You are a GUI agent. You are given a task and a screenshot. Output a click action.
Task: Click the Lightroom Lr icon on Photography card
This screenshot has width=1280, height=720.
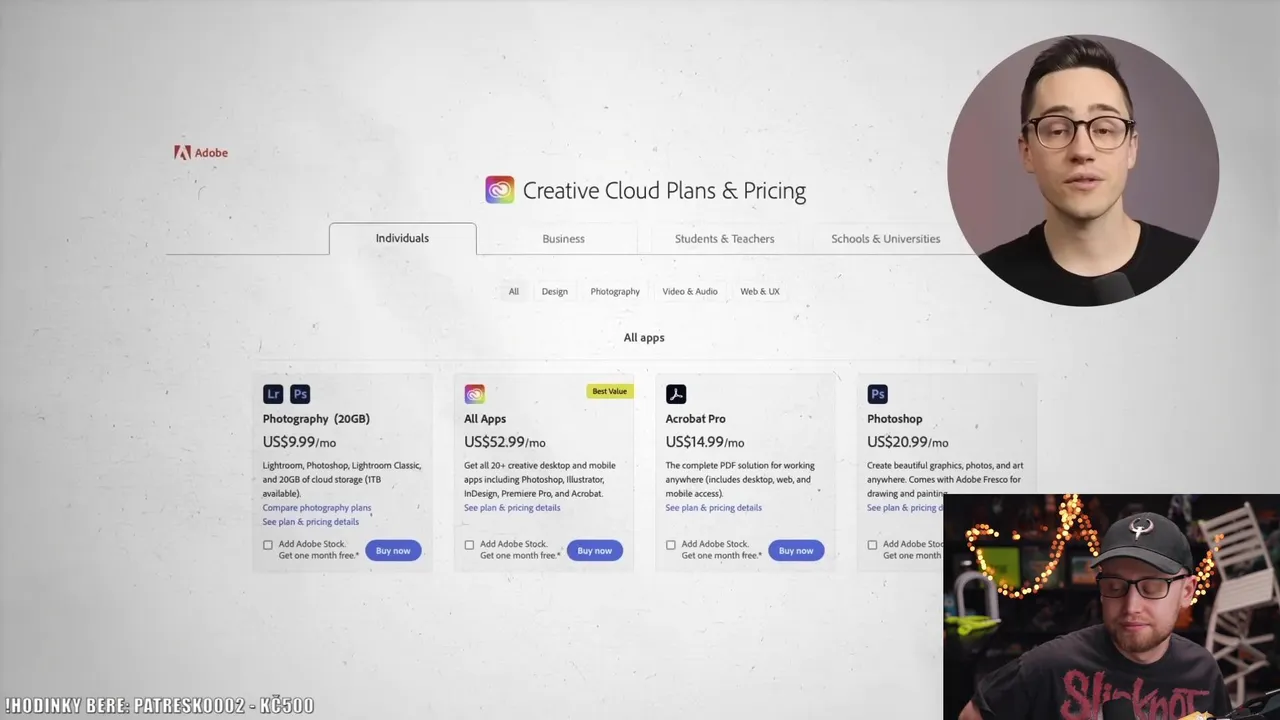tap(273, 394)
